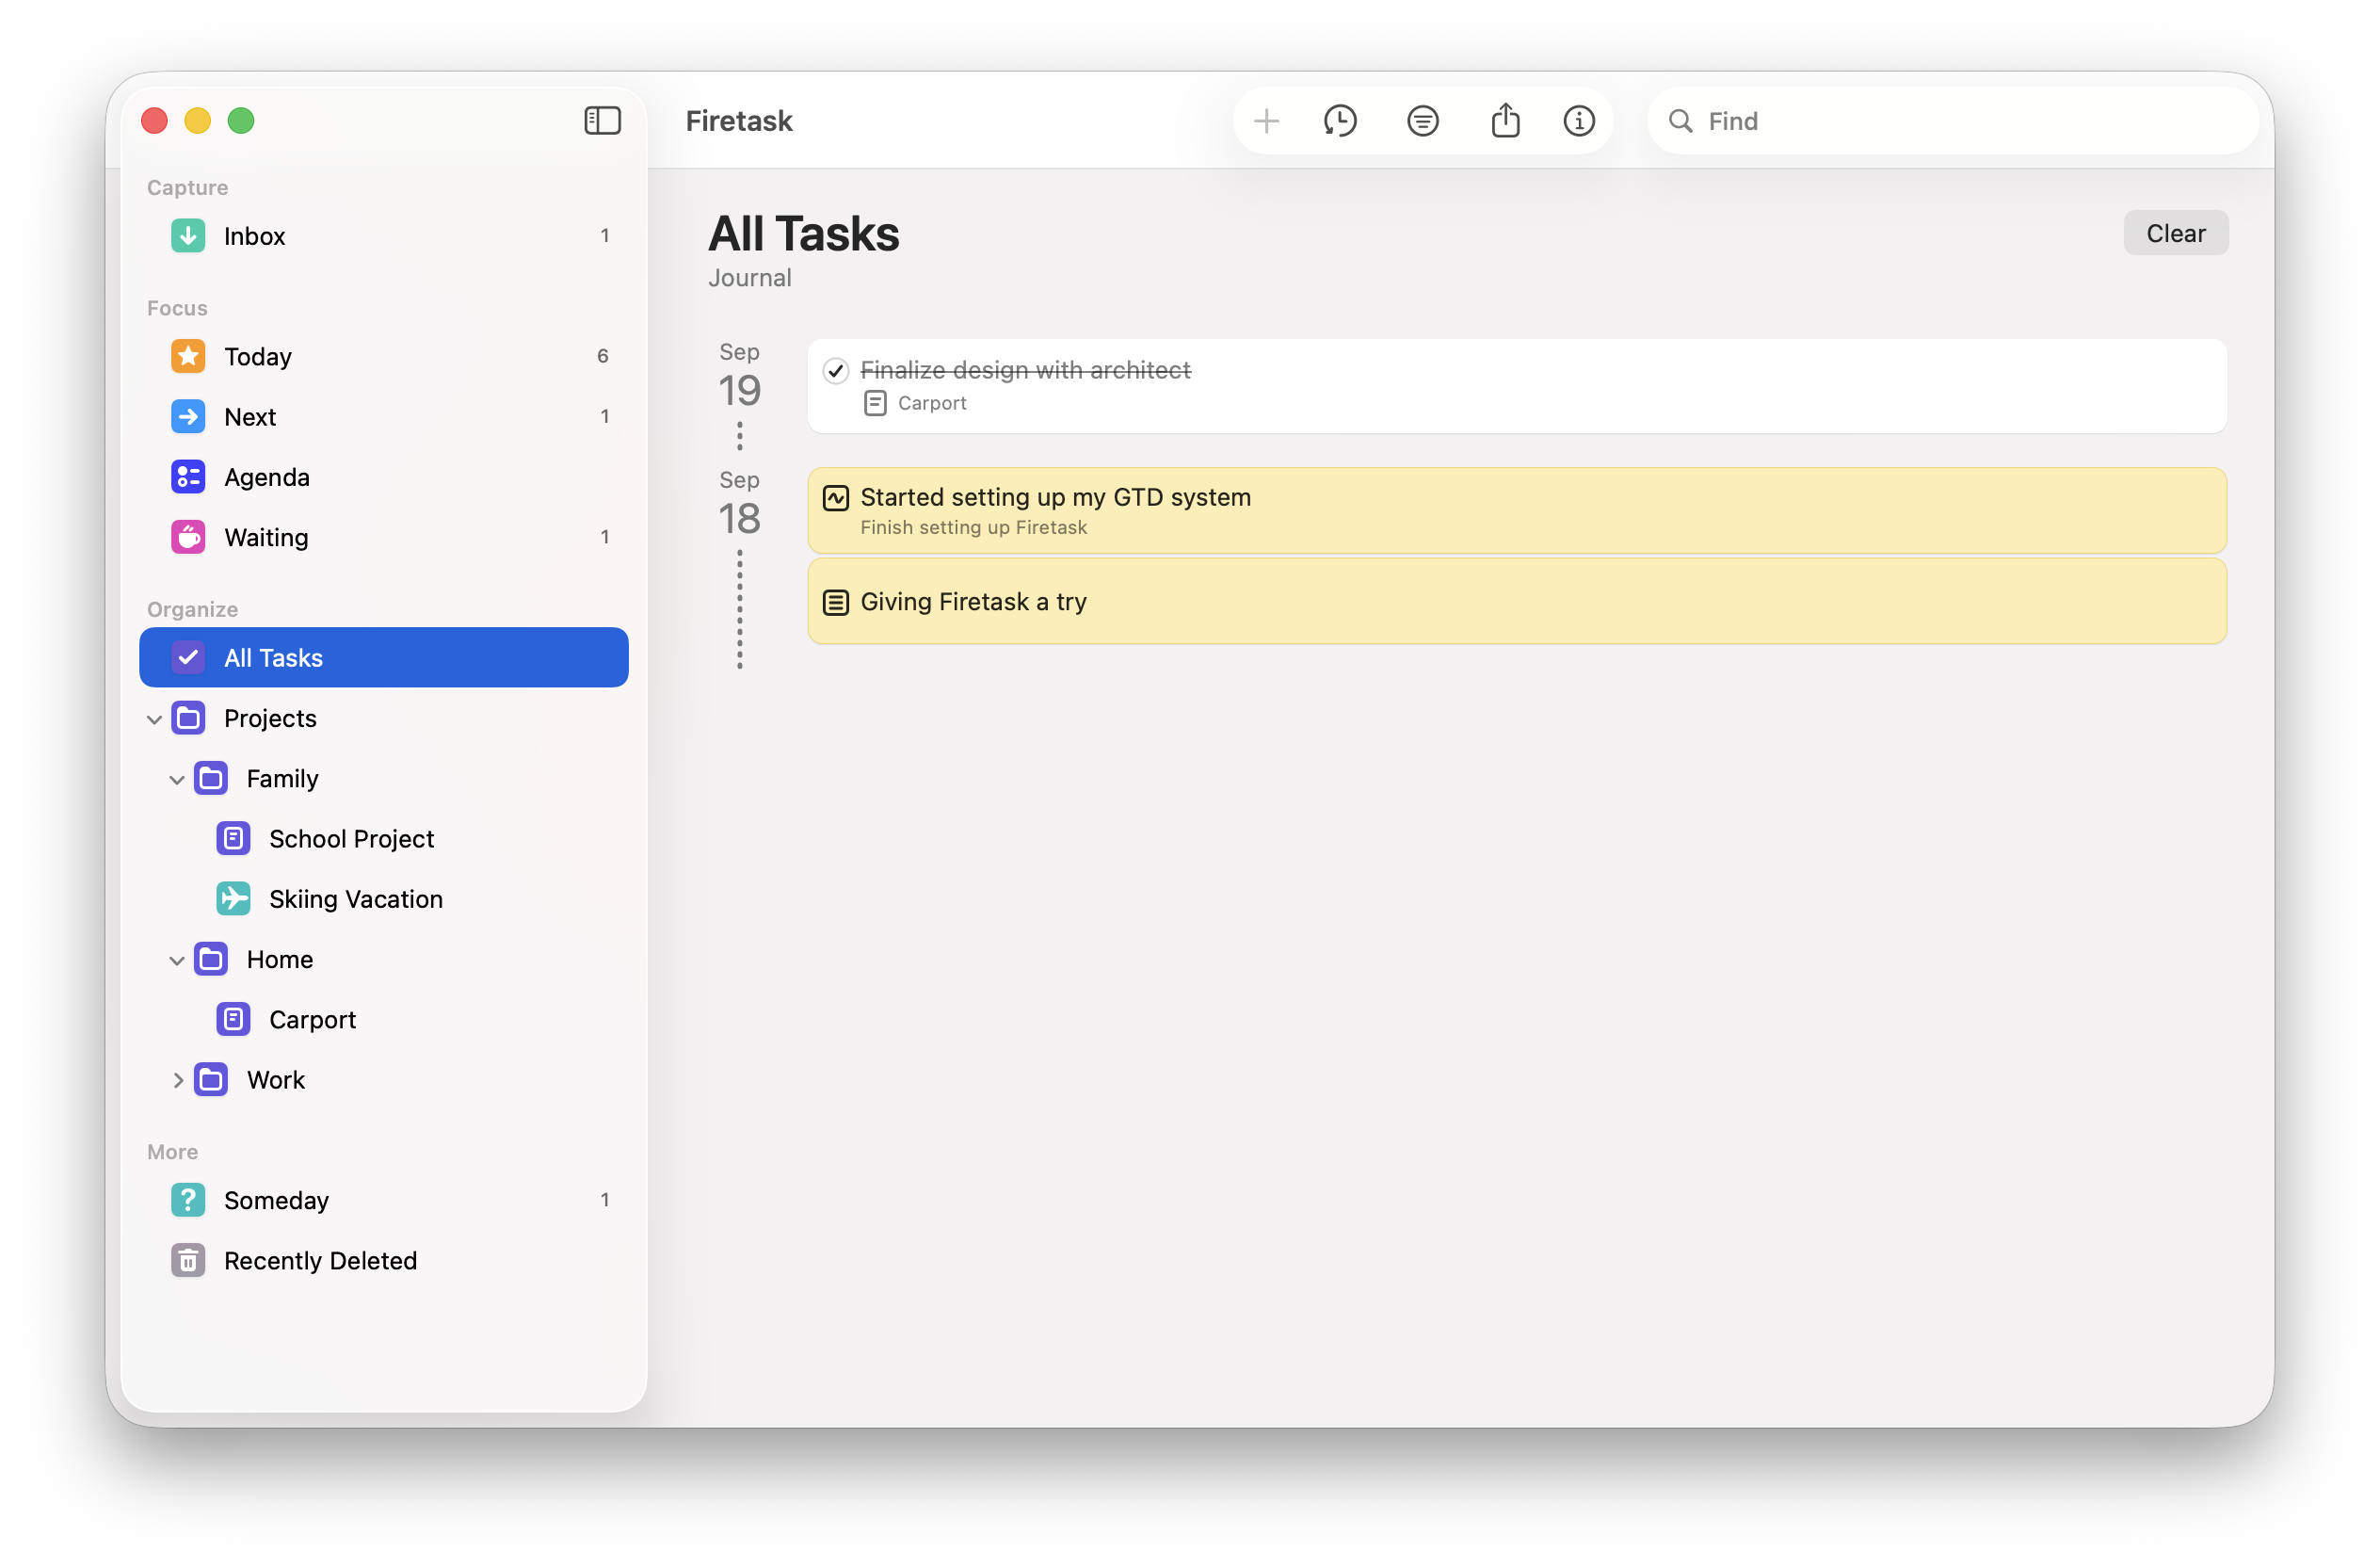Open the Waiting list
Screen dimensions: 2380x1567
[266, 537]
